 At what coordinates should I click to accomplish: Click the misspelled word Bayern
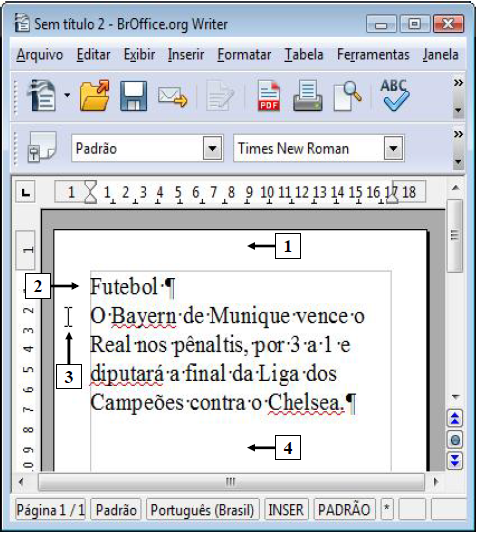tap(144, 317)
